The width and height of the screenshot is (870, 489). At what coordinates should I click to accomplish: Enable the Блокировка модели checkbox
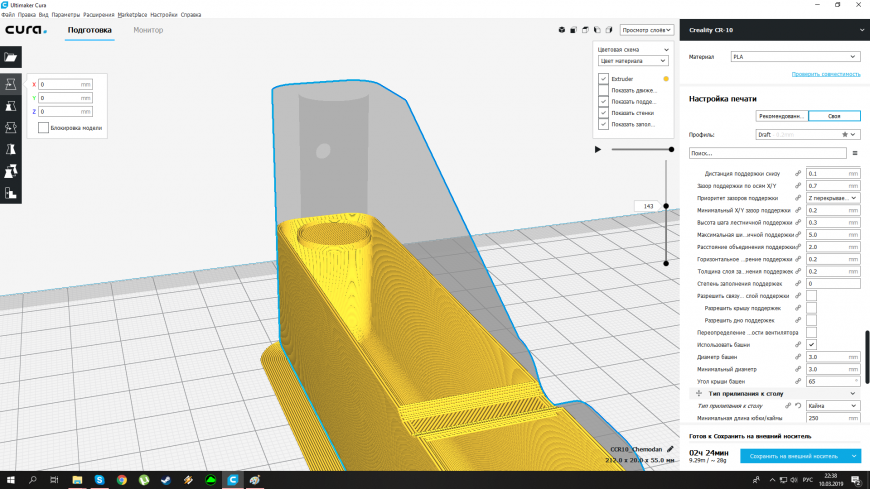(x=43, y=128)
